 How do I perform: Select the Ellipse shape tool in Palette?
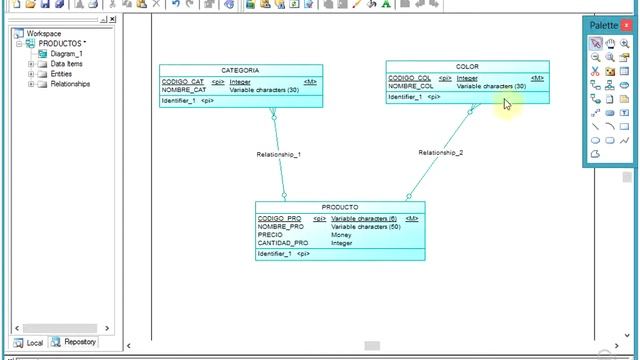596,141
